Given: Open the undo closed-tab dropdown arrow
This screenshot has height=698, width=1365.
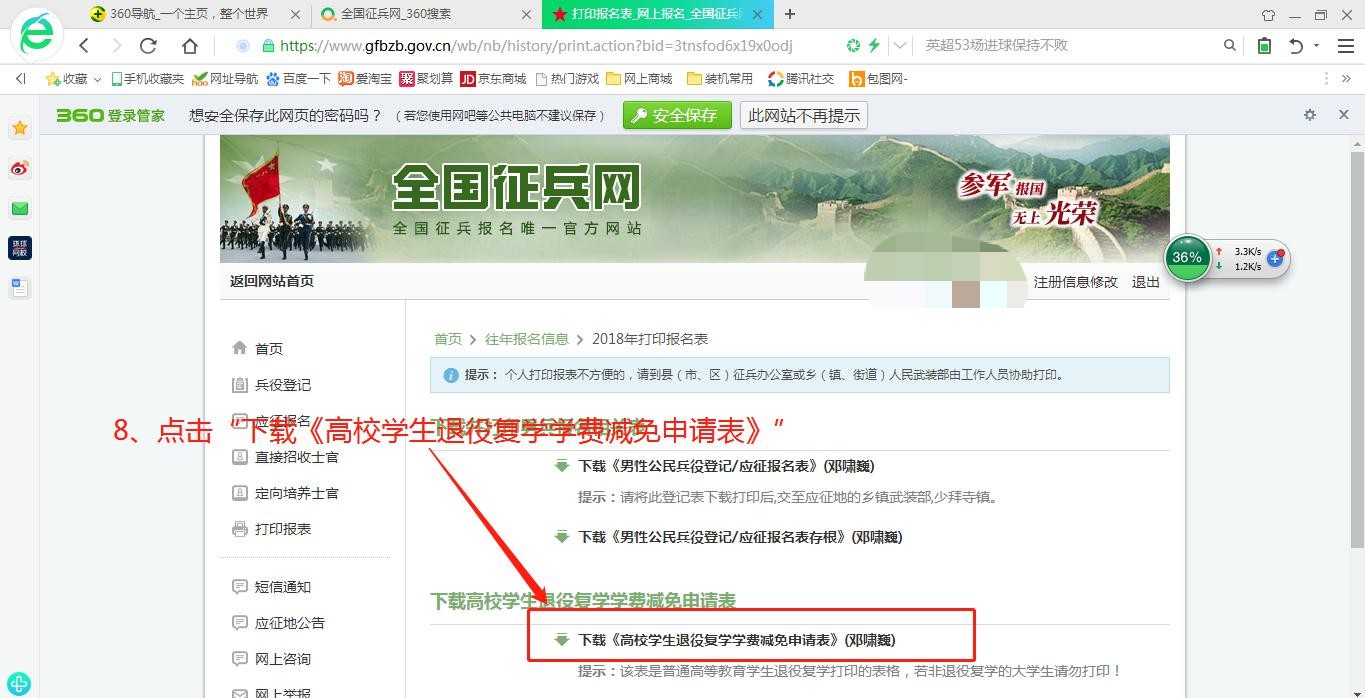Looking at the screenshot, I should [1316, 46].
